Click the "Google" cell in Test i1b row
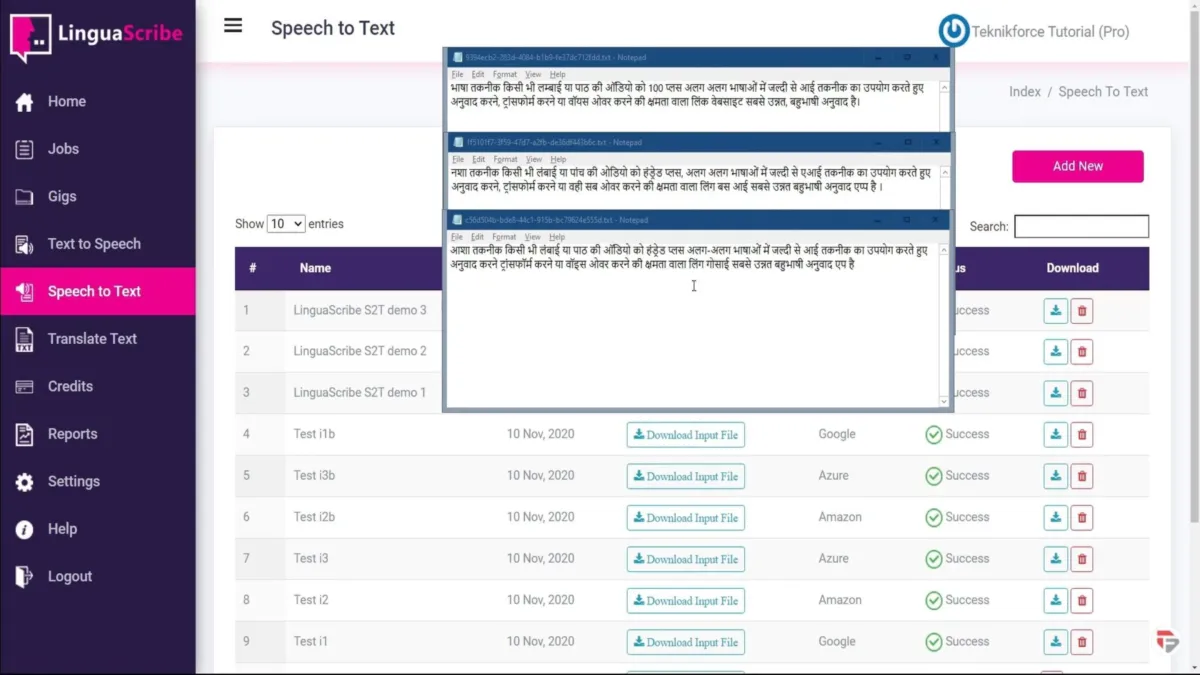The image size is (1200, 675). pos(837,434)
